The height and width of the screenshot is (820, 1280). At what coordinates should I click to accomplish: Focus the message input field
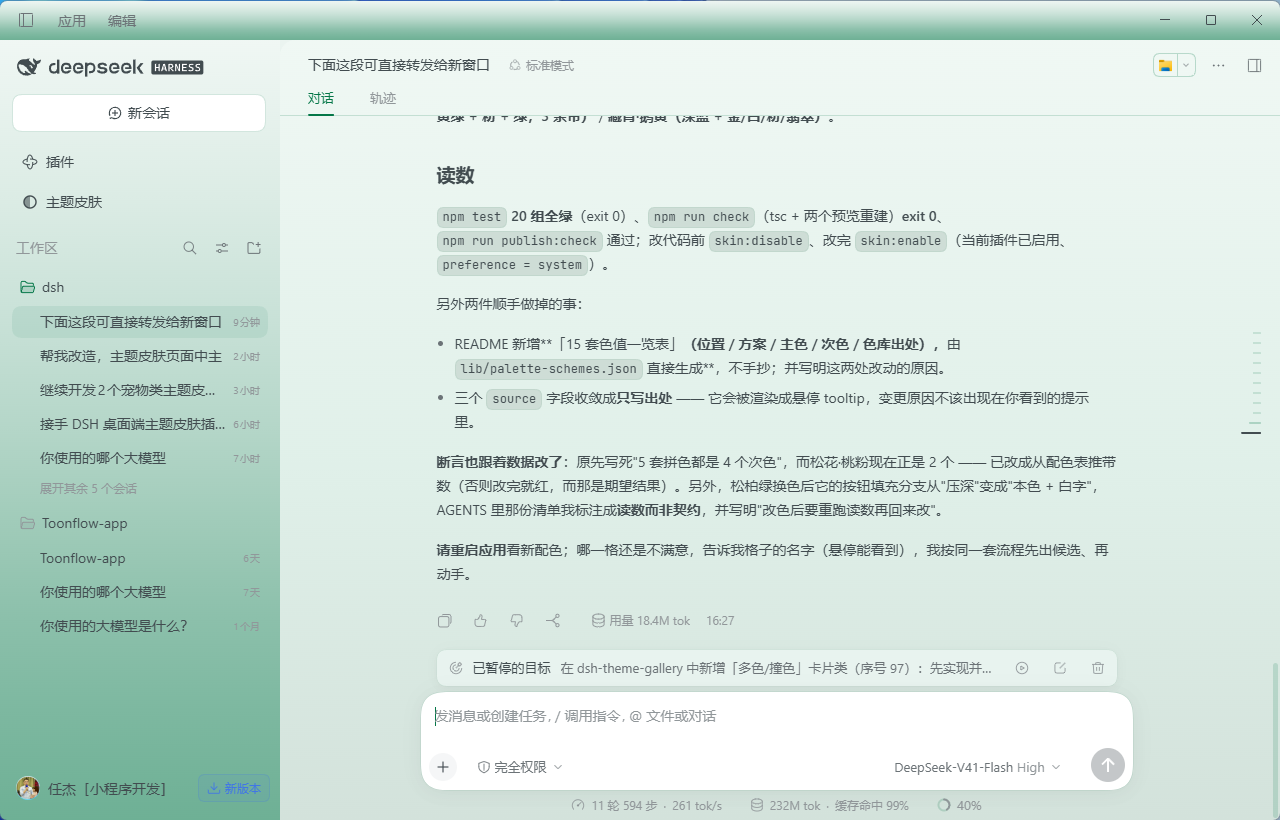776,716
